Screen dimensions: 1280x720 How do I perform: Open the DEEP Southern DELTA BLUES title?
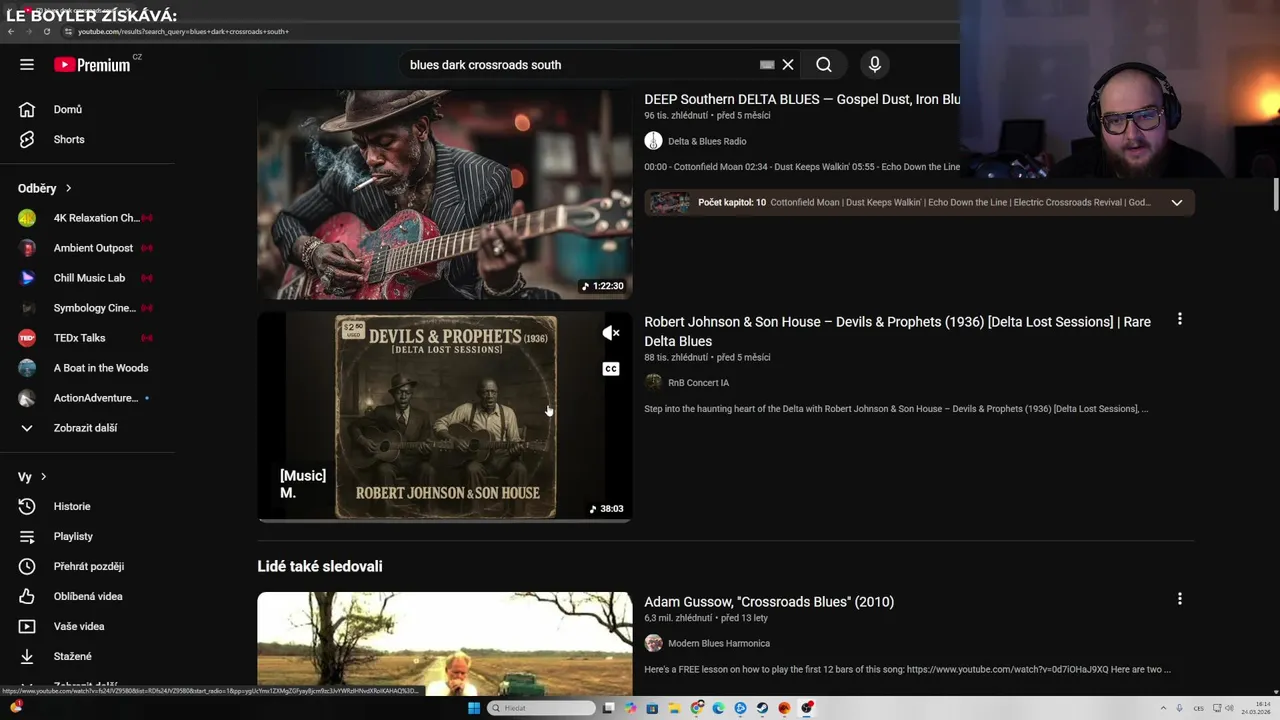pos(802,99)
